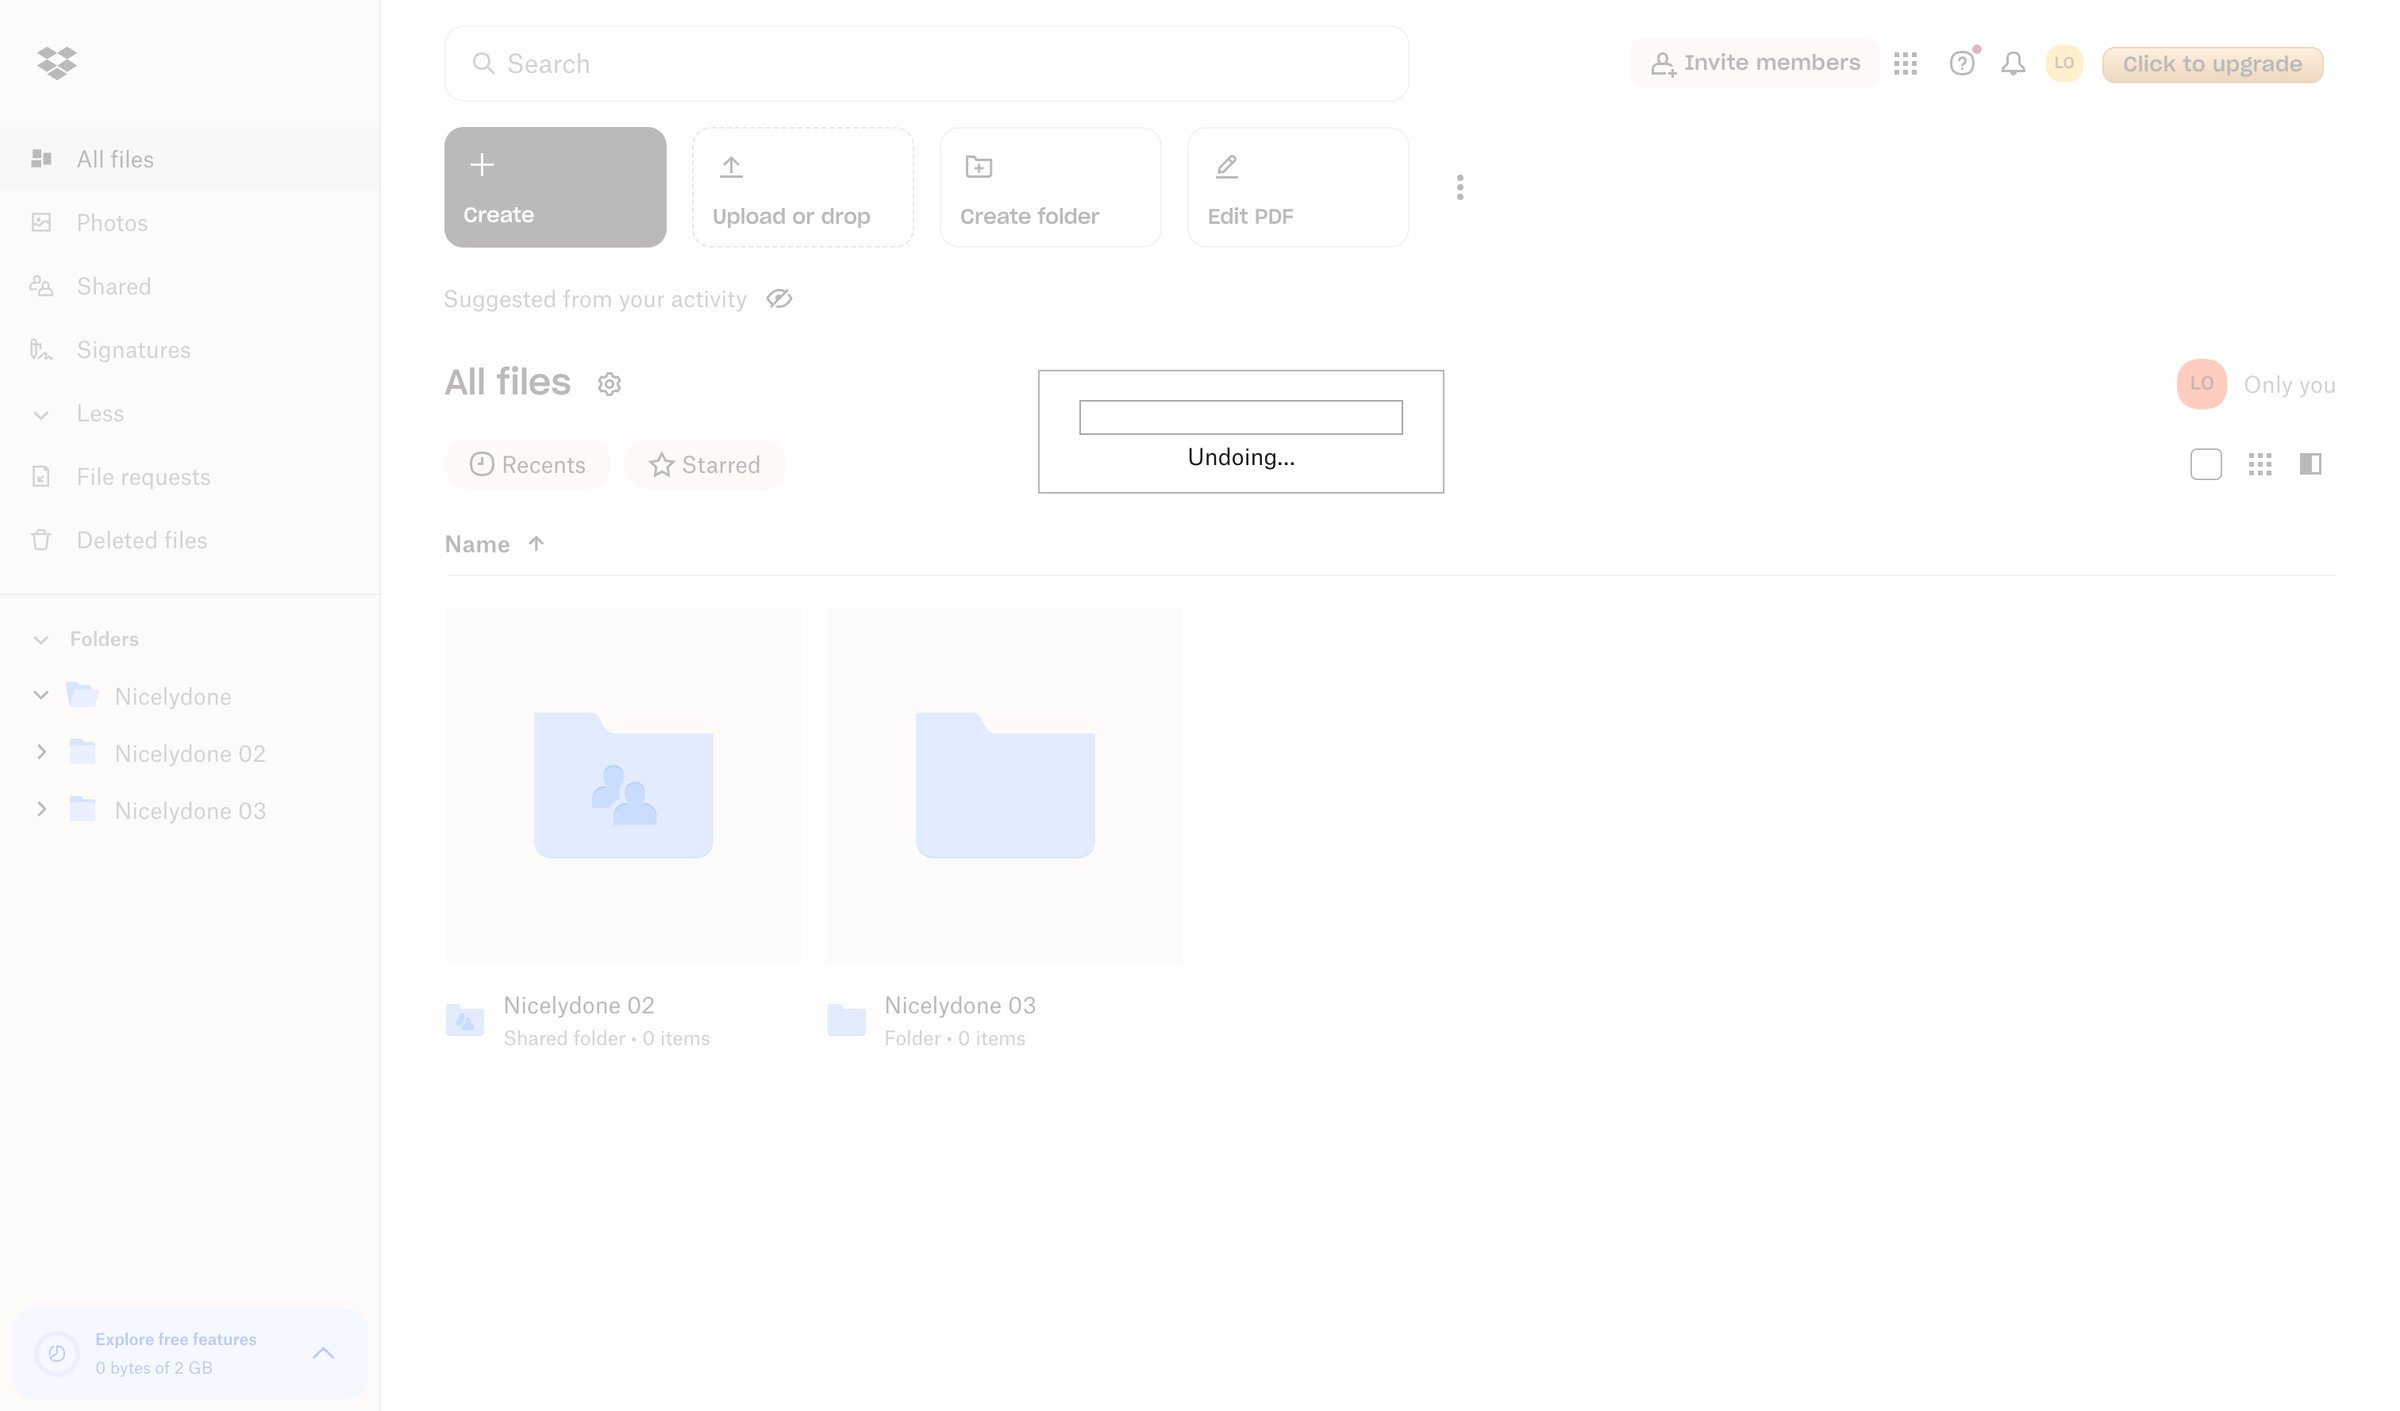Image resolution: width=2400 pixels, height=1411 pixels.
Task: Click the search magnifier icon
Action: 483,63
